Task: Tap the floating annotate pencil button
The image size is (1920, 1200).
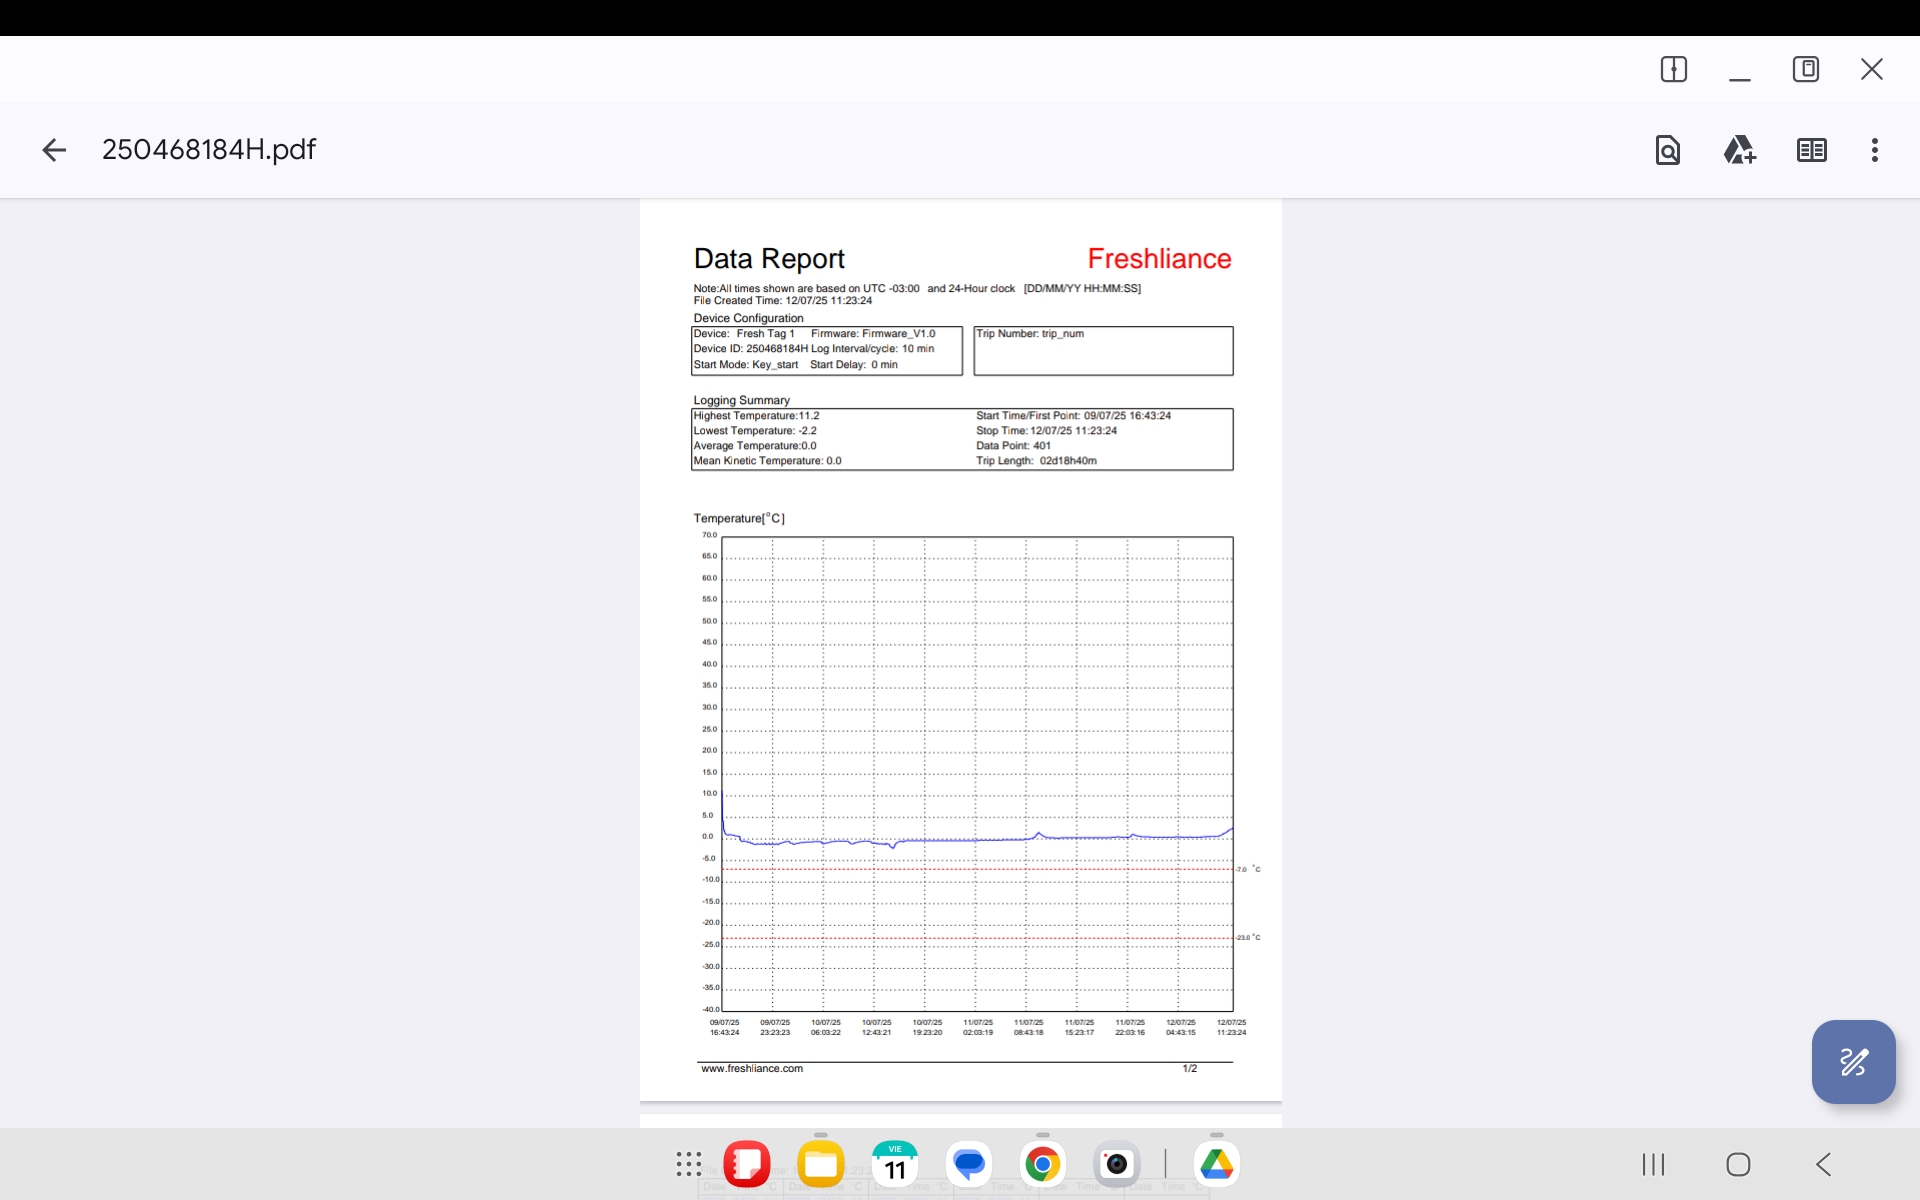Action: 1852,1061
